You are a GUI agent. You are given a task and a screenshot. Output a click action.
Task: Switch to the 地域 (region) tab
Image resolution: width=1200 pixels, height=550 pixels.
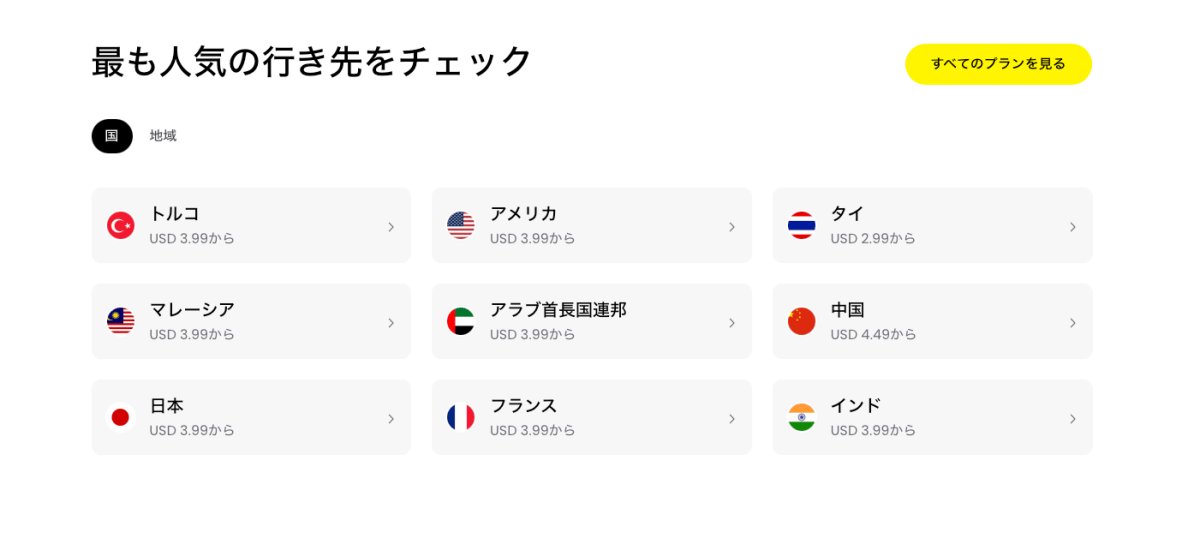click(163, 136)
